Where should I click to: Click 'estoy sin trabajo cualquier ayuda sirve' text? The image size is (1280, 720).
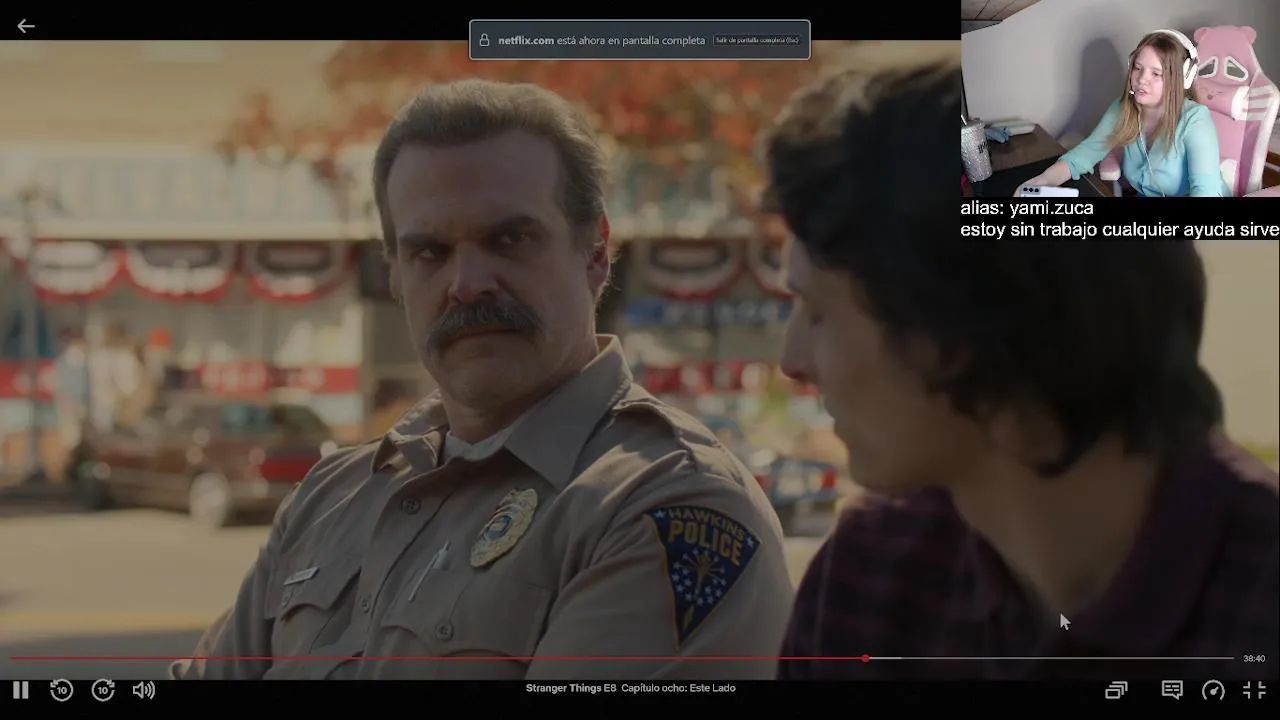pyautogui.click(x=1120, y=230)
